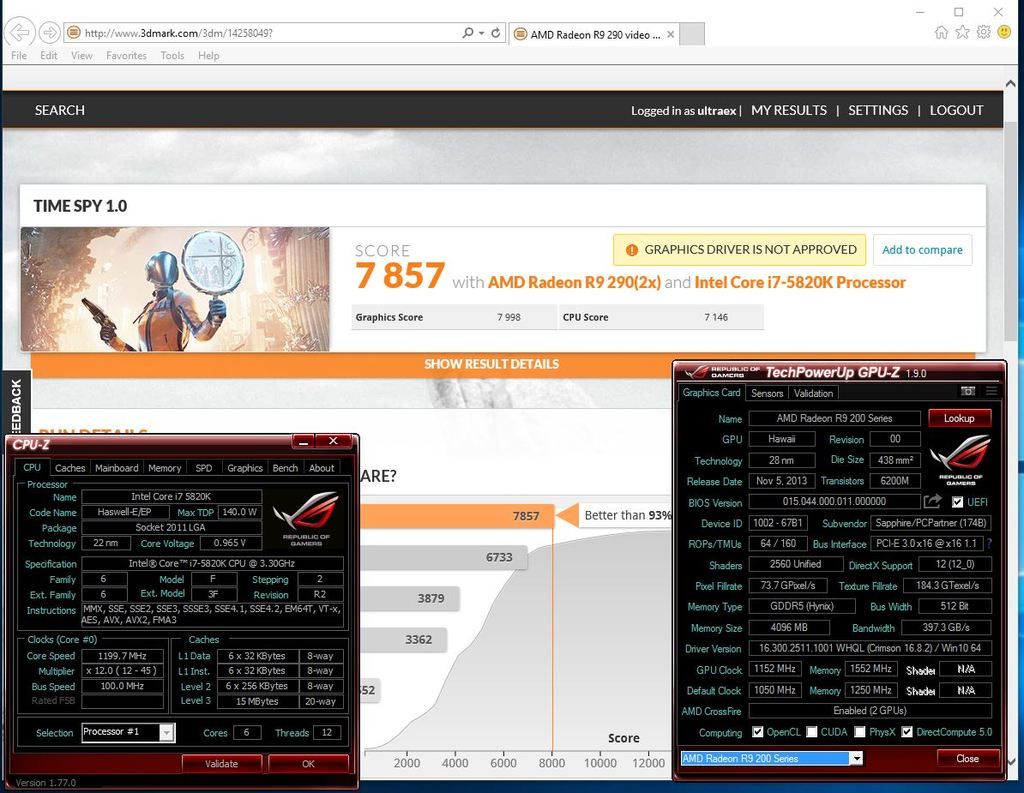1024x793 pixels.
Task: Open the browser favorites star icon
Action: coord(962,32)
